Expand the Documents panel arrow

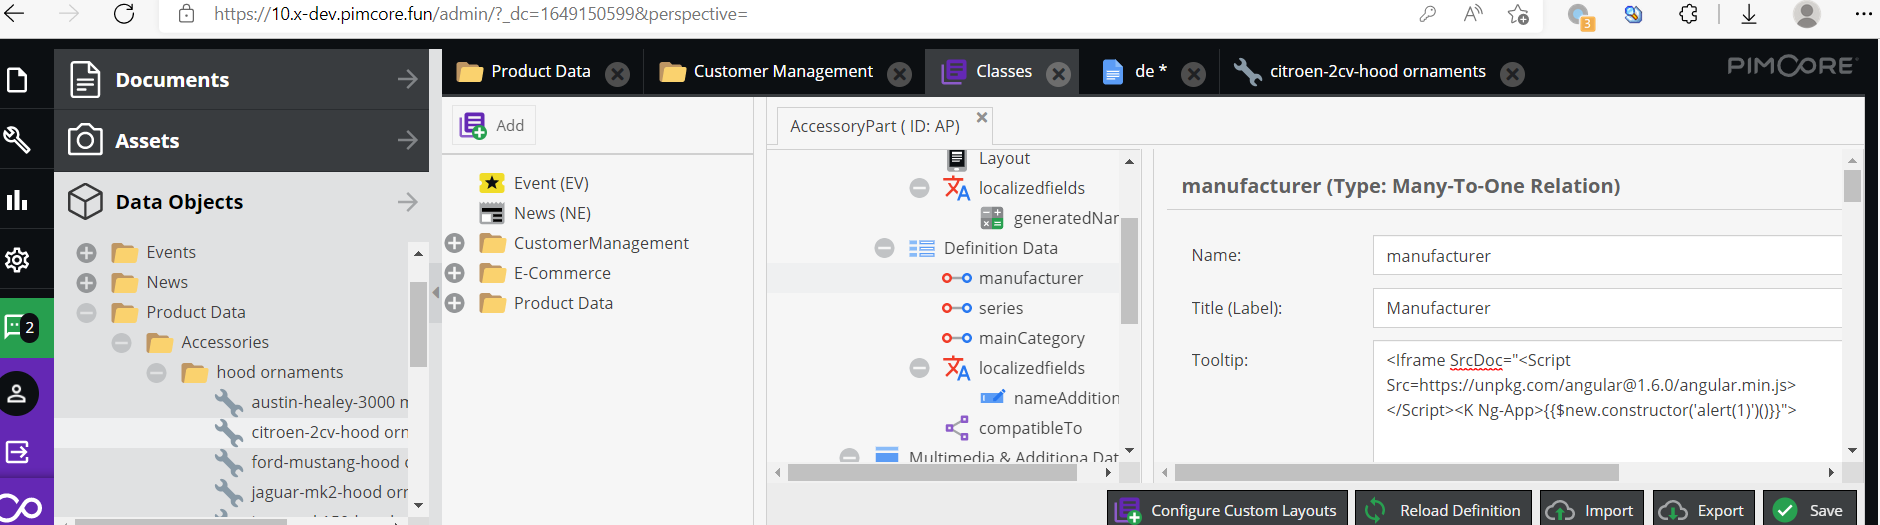click(x=407, y=79)
